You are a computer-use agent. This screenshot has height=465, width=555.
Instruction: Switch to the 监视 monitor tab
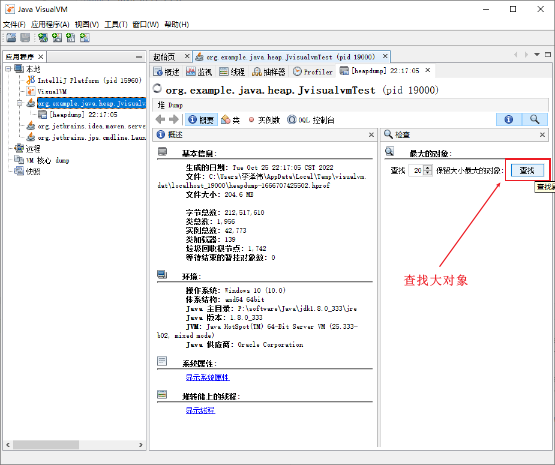199,72
